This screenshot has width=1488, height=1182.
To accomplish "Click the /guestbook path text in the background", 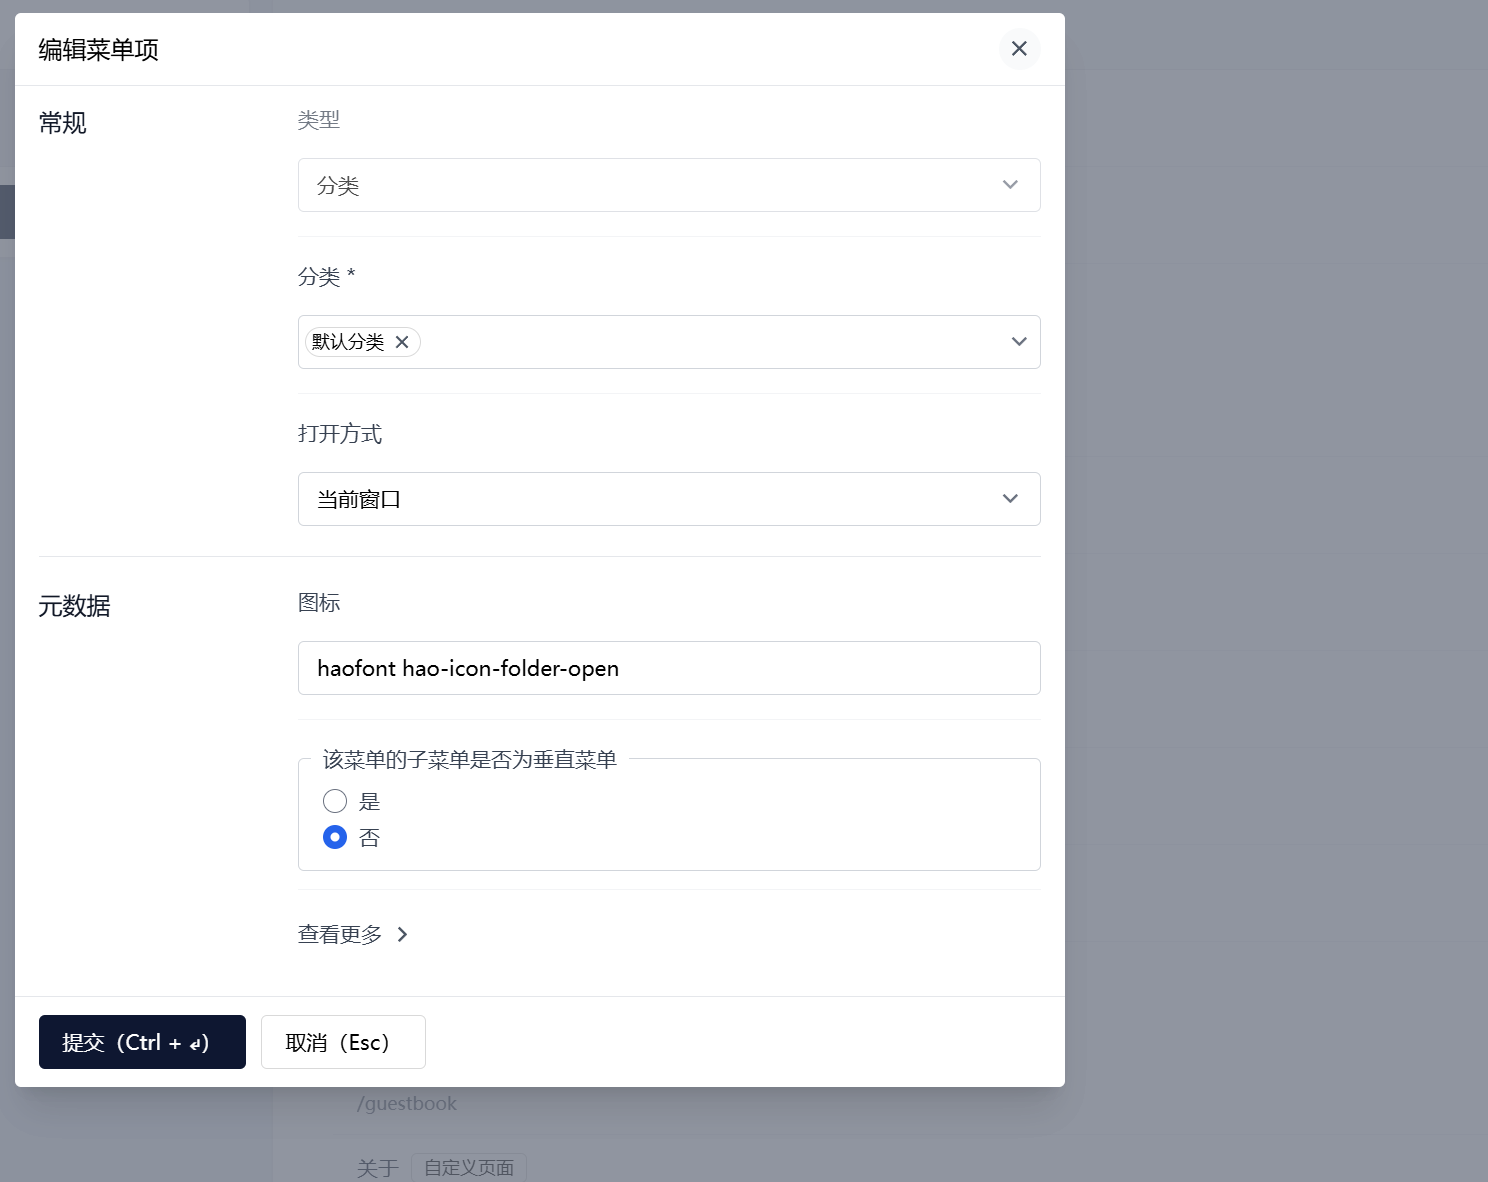I will 407,1104.
